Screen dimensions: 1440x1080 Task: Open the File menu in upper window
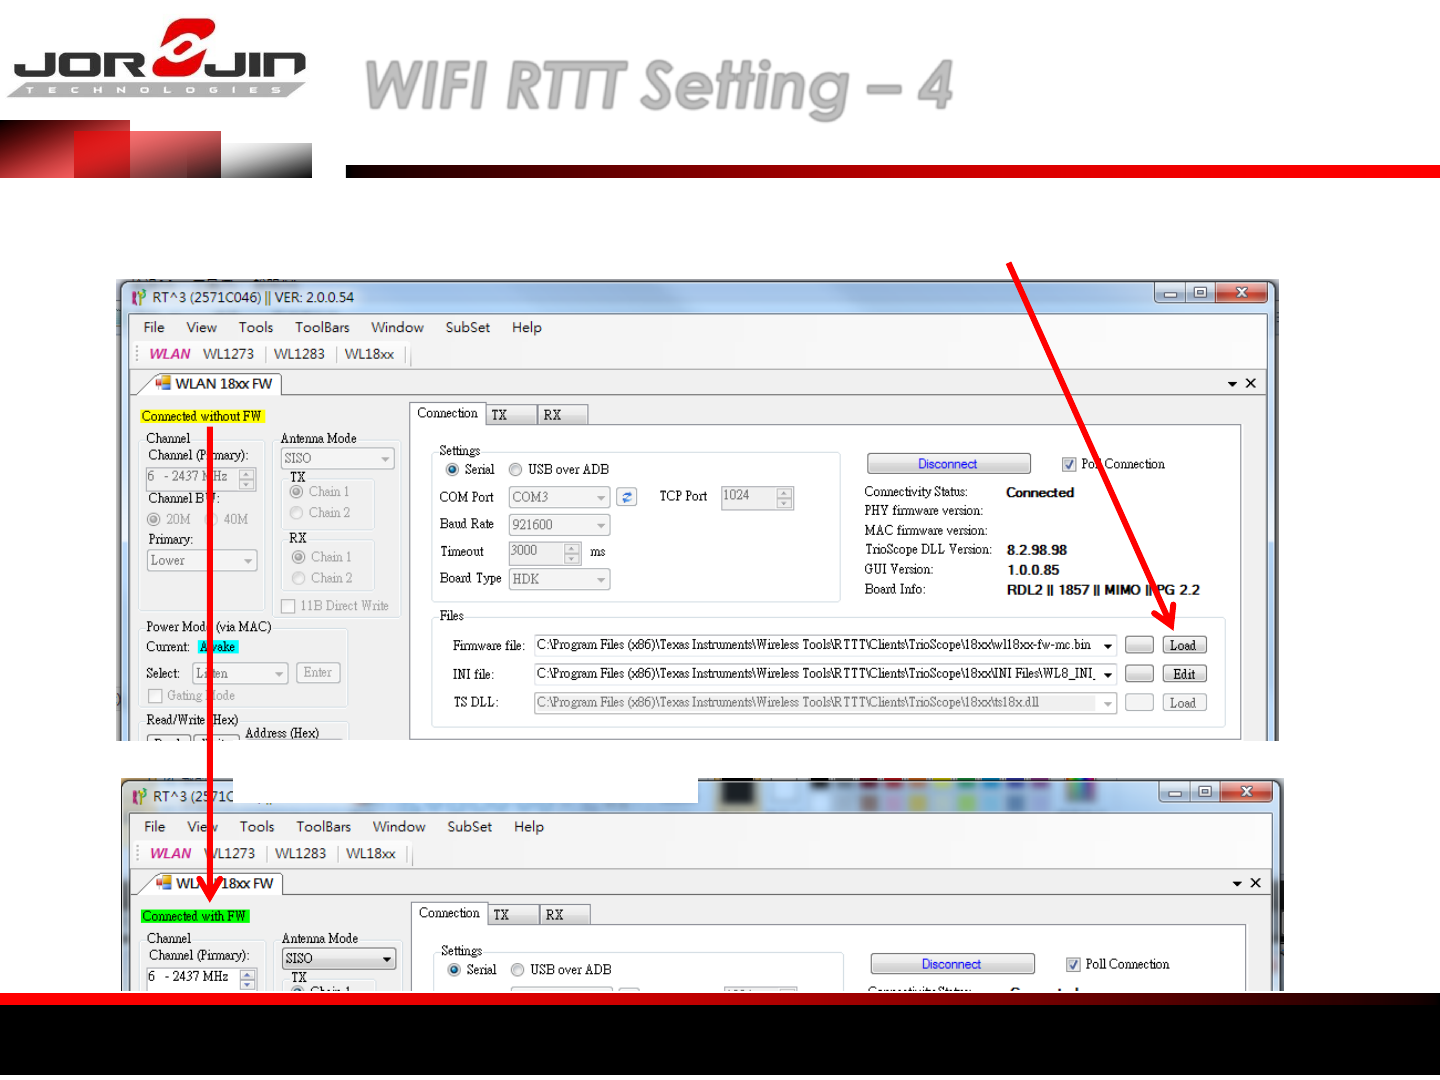click(x=154, y=327)
